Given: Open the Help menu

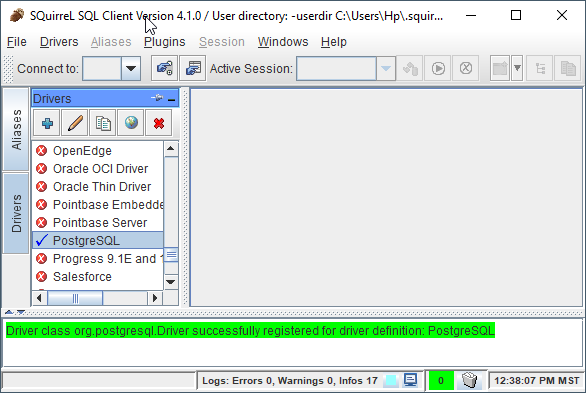Looking at the screenshot, I should coord(334,42).
